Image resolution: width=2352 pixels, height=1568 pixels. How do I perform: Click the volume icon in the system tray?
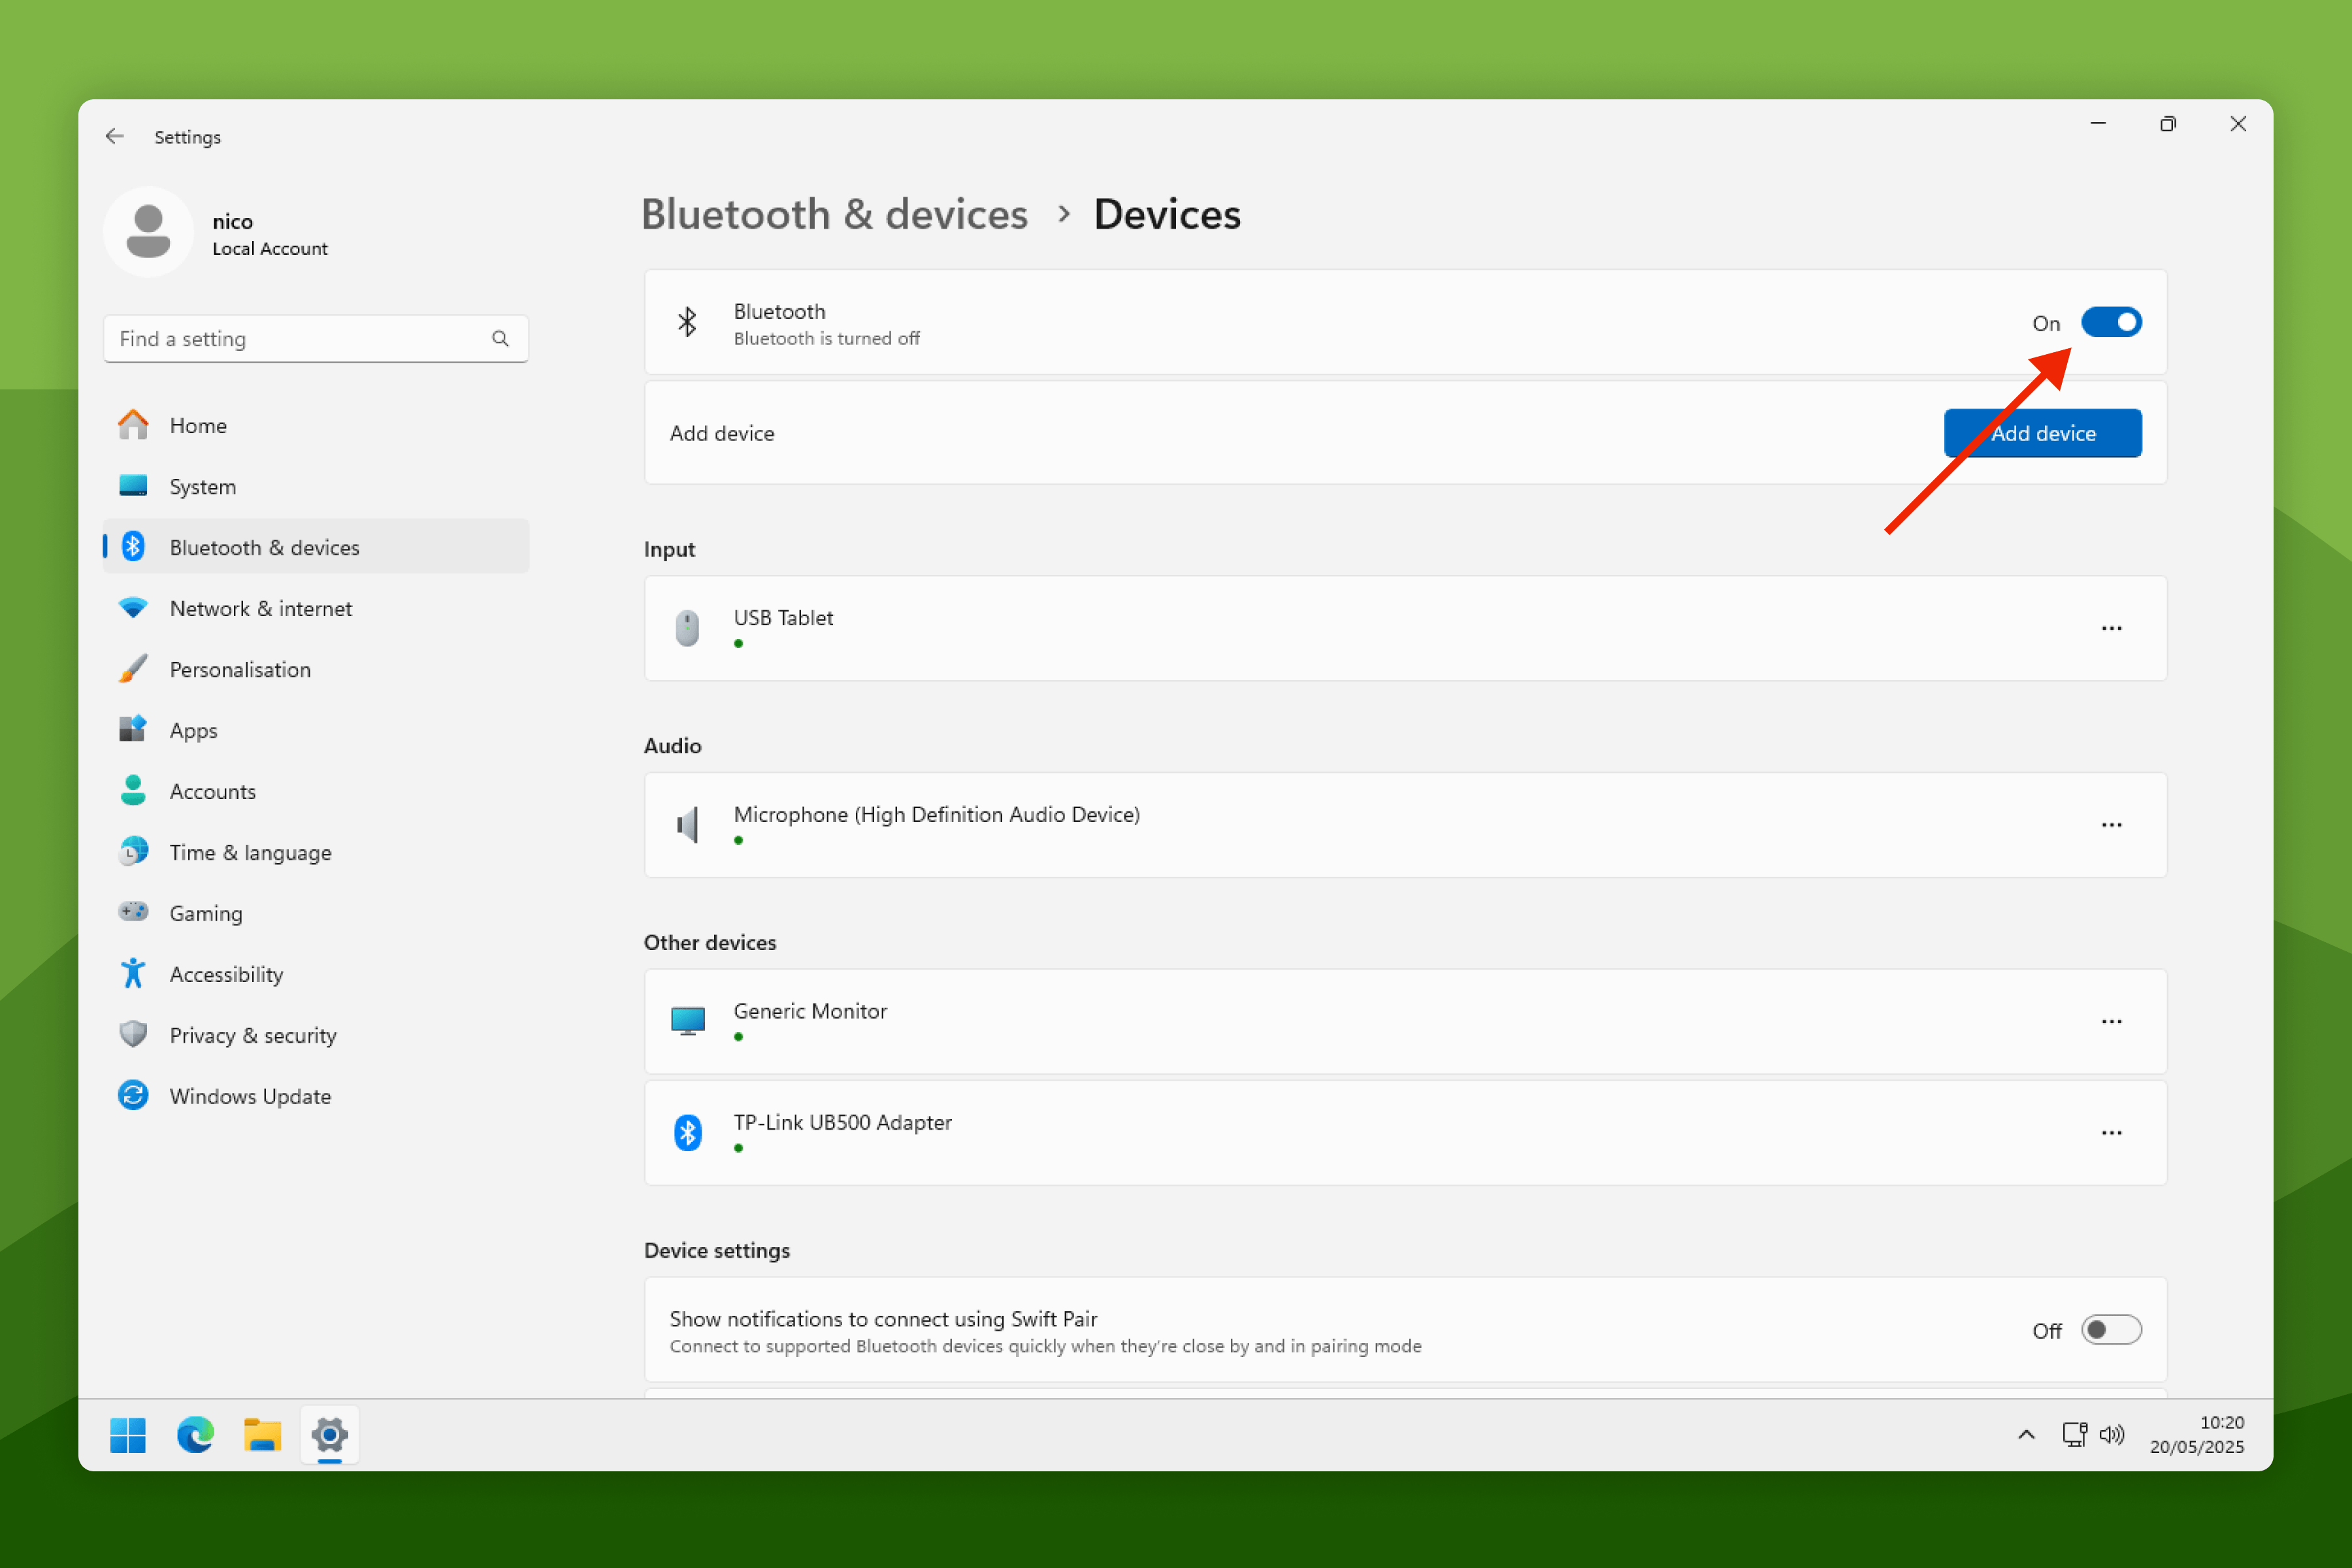(2113, 1435)
